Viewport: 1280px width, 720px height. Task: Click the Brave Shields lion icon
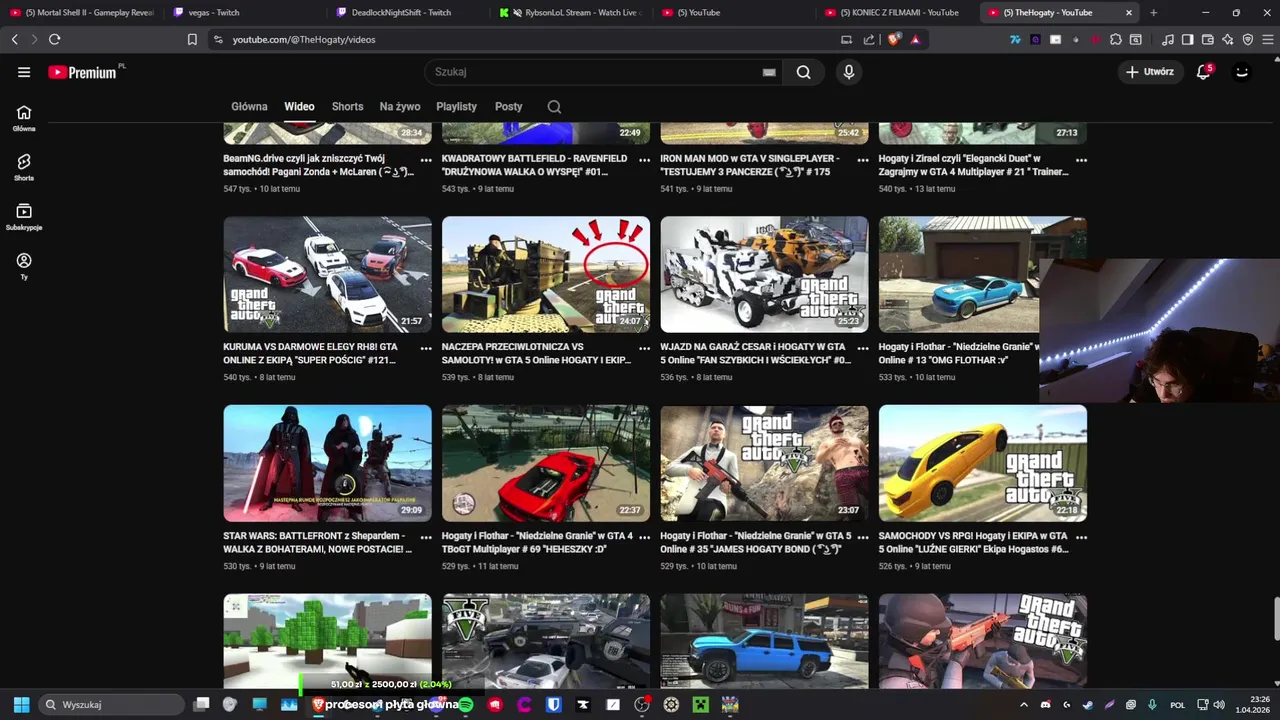(x=894, y=39)
